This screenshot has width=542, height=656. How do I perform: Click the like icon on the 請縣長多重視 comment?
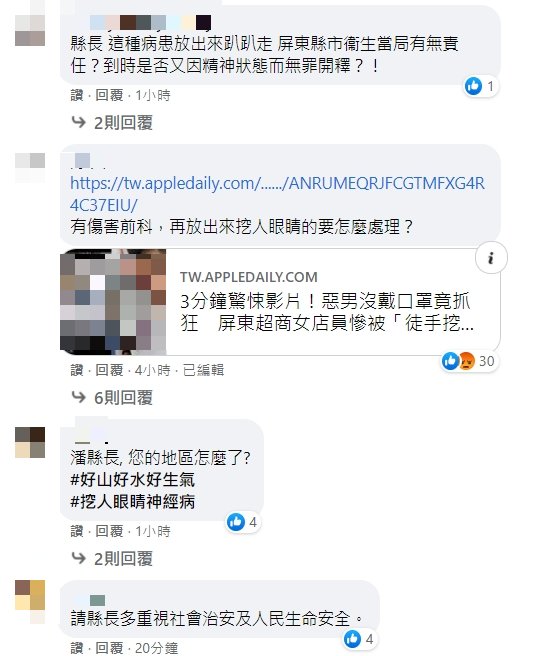[x=352, y=639]
